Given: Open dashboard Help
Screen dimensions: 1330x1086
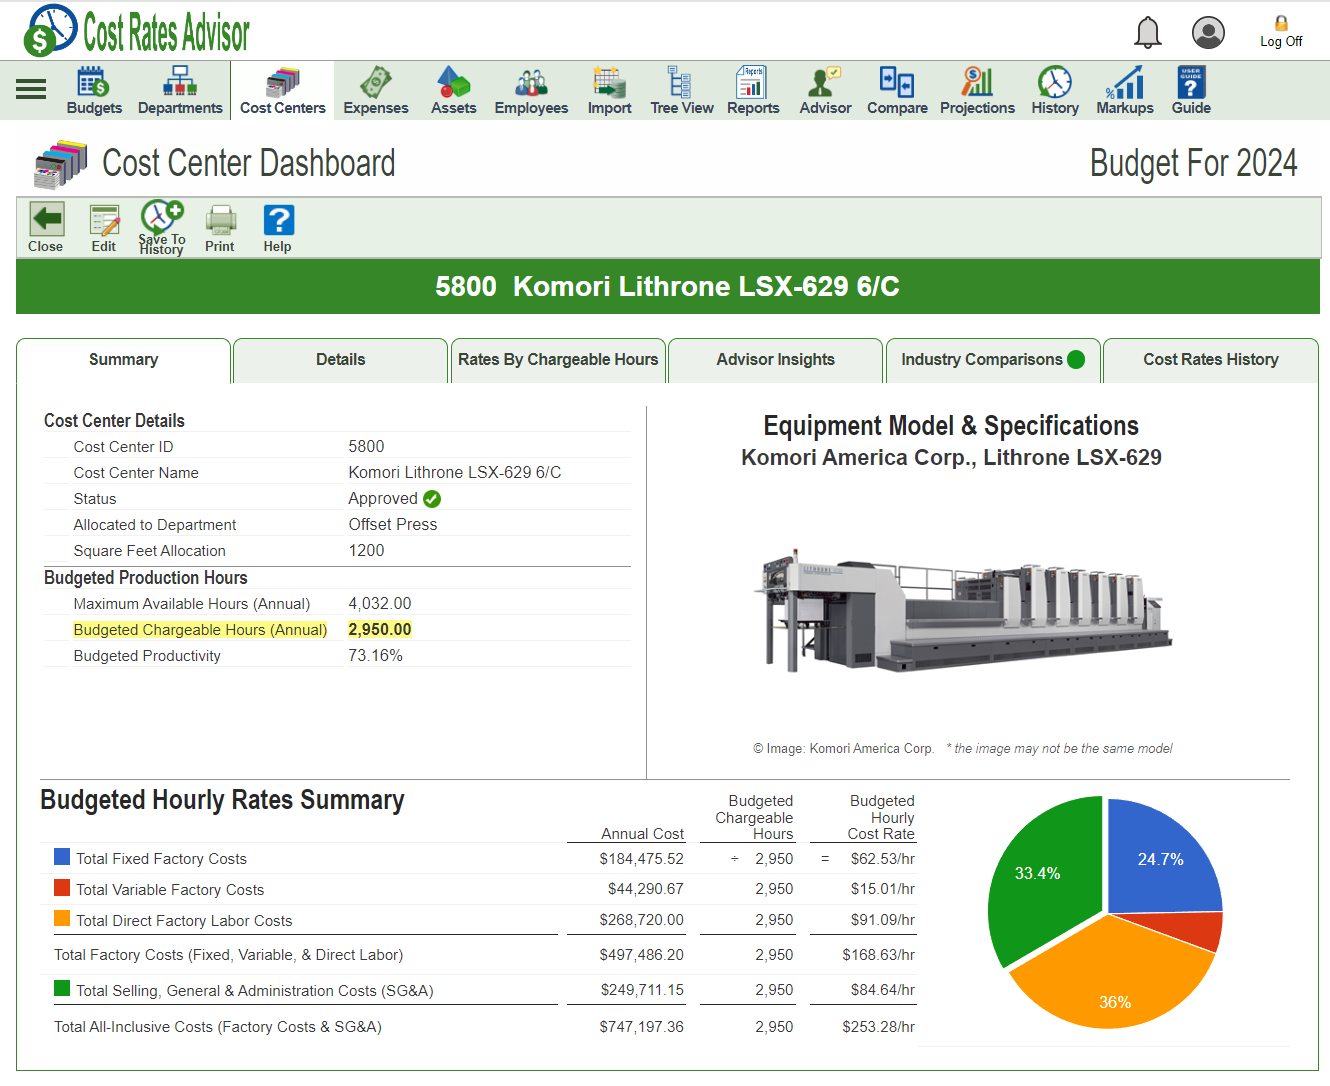Looking at the screenshot, I should click(x=278, y=229).
